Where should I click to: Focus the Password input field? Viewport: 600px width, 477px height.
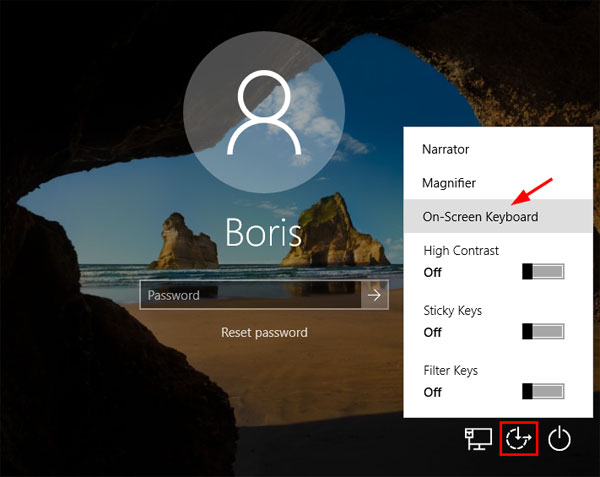point(250,295)
